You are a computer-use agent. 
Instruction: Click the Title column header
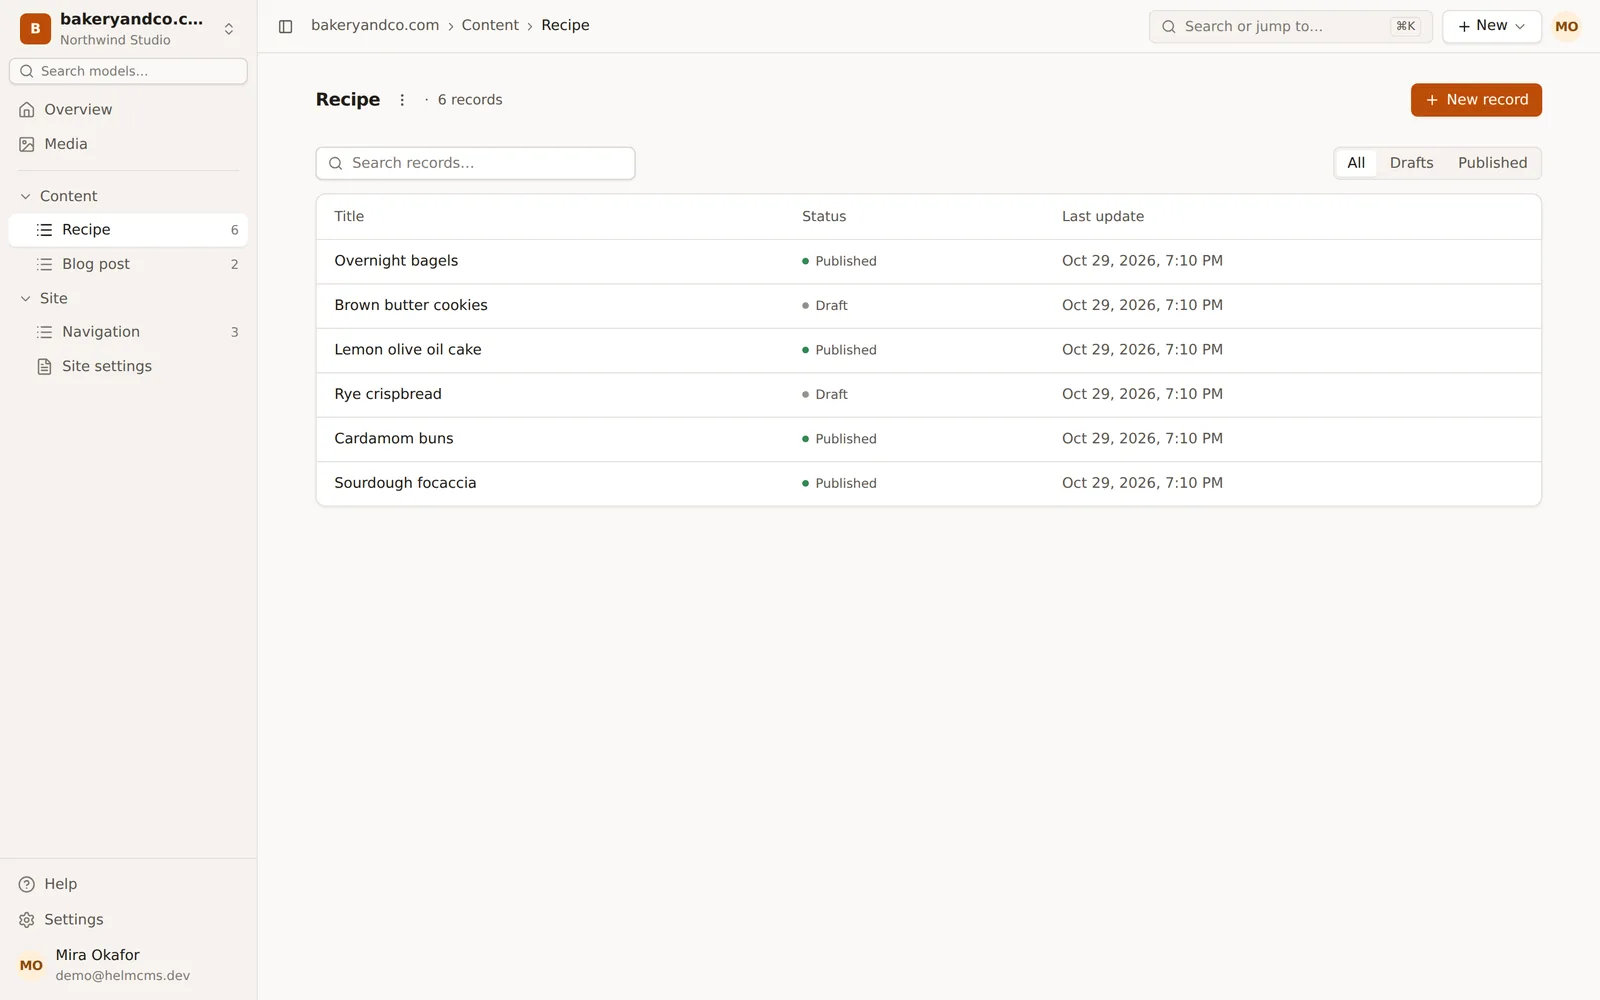[x=349, y=217]
